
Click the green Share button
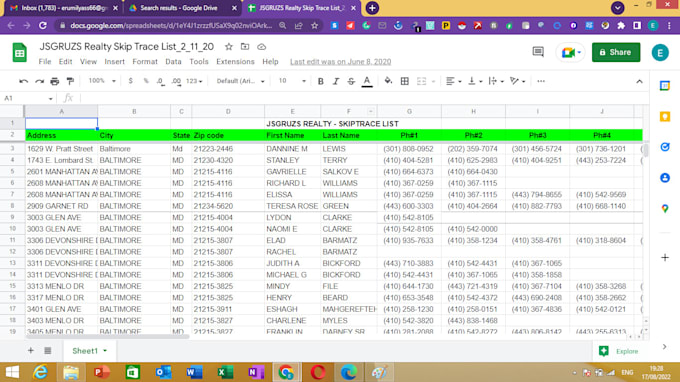click(x=616, y=52)
